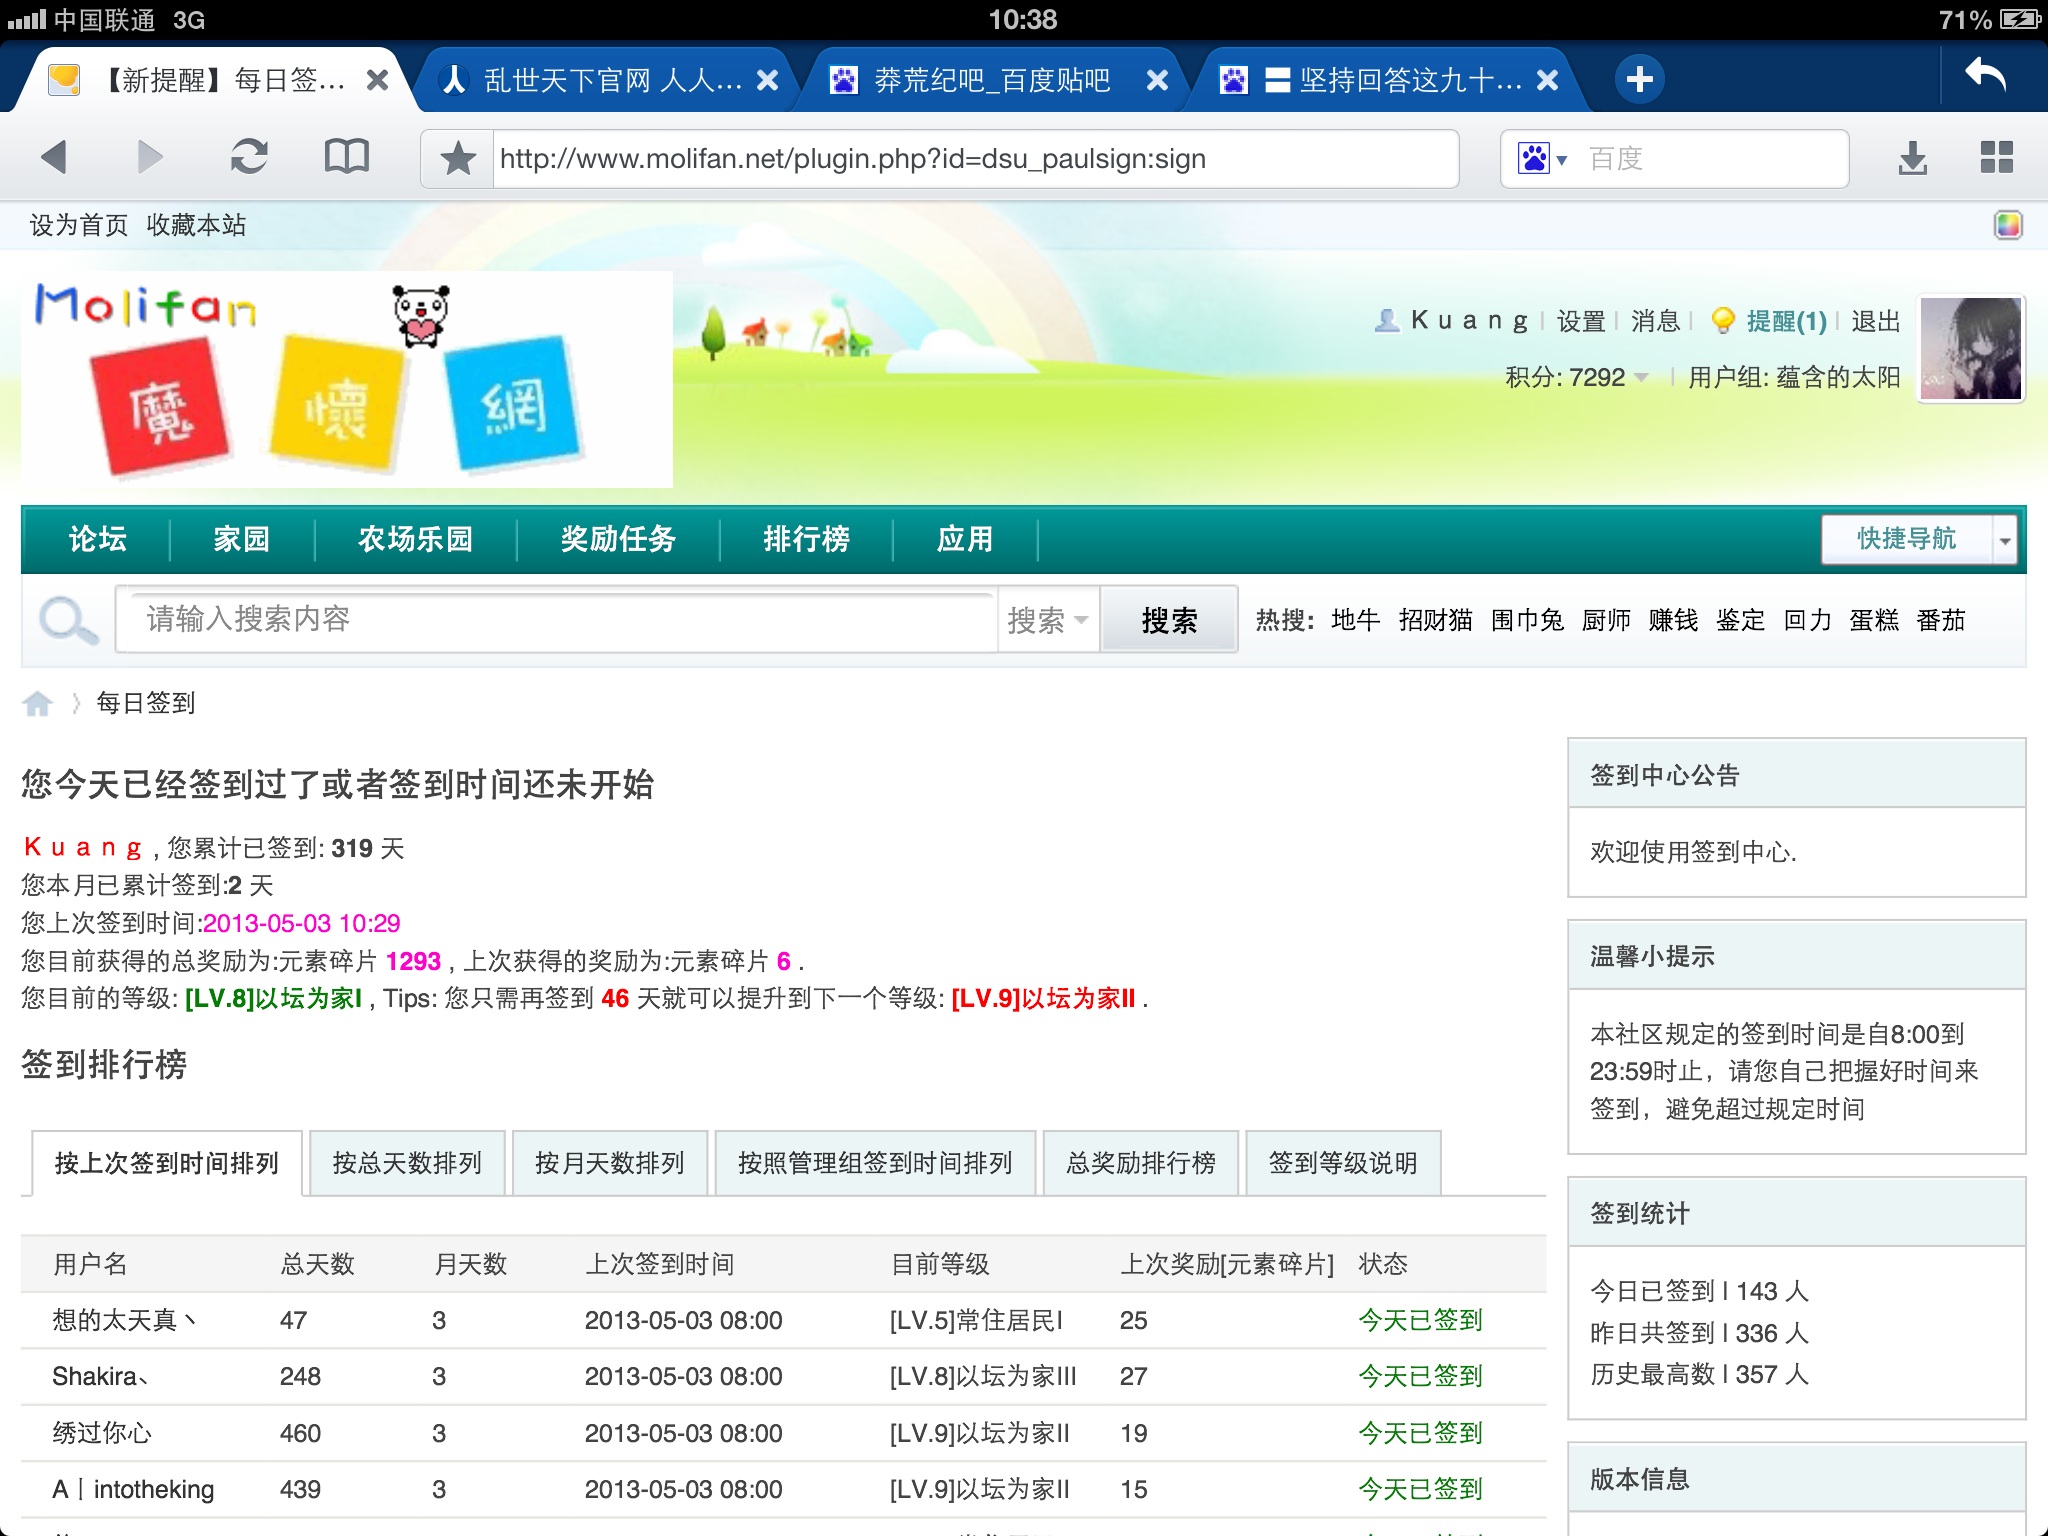Click the 提醒(1) lightbulb icon
The width and height of the screenshot is (2048, 1536).
tap(1722, 320)
